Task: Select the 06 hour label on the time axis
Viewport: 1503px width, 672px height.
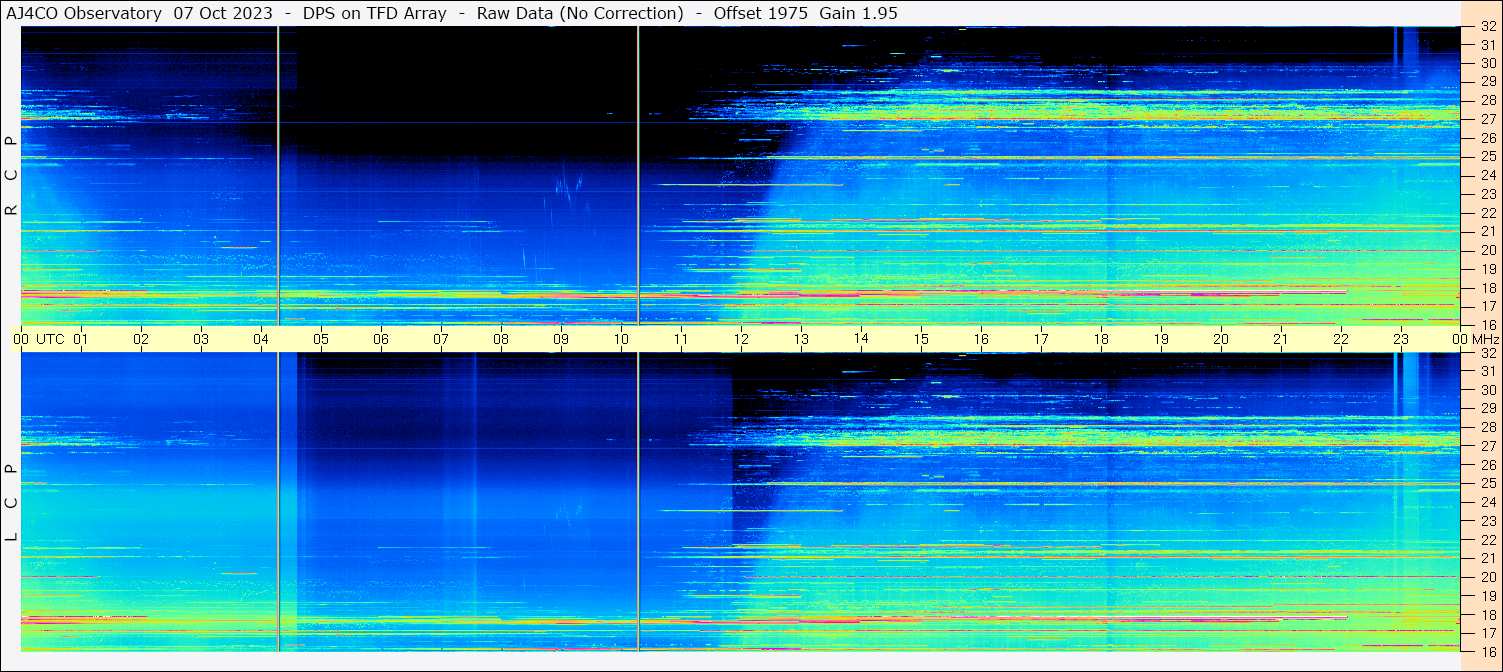Action: 381,339
